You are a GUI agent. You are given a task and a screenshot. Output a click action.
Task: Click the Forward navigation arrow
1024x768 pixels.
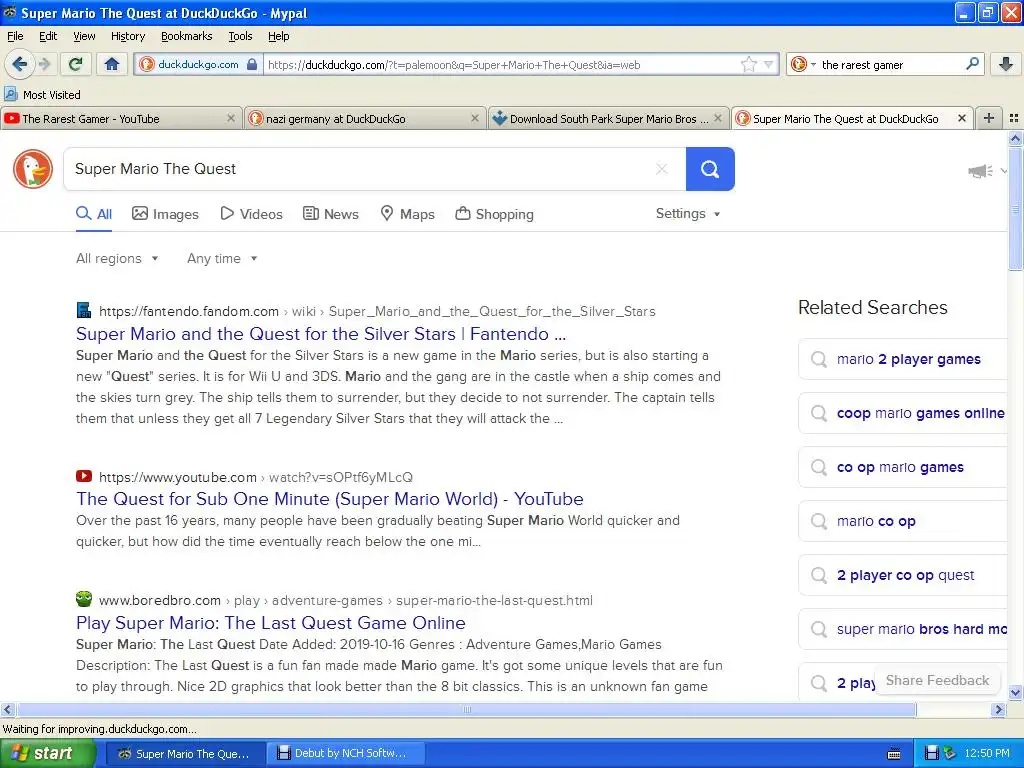click(x=44, y=64)
